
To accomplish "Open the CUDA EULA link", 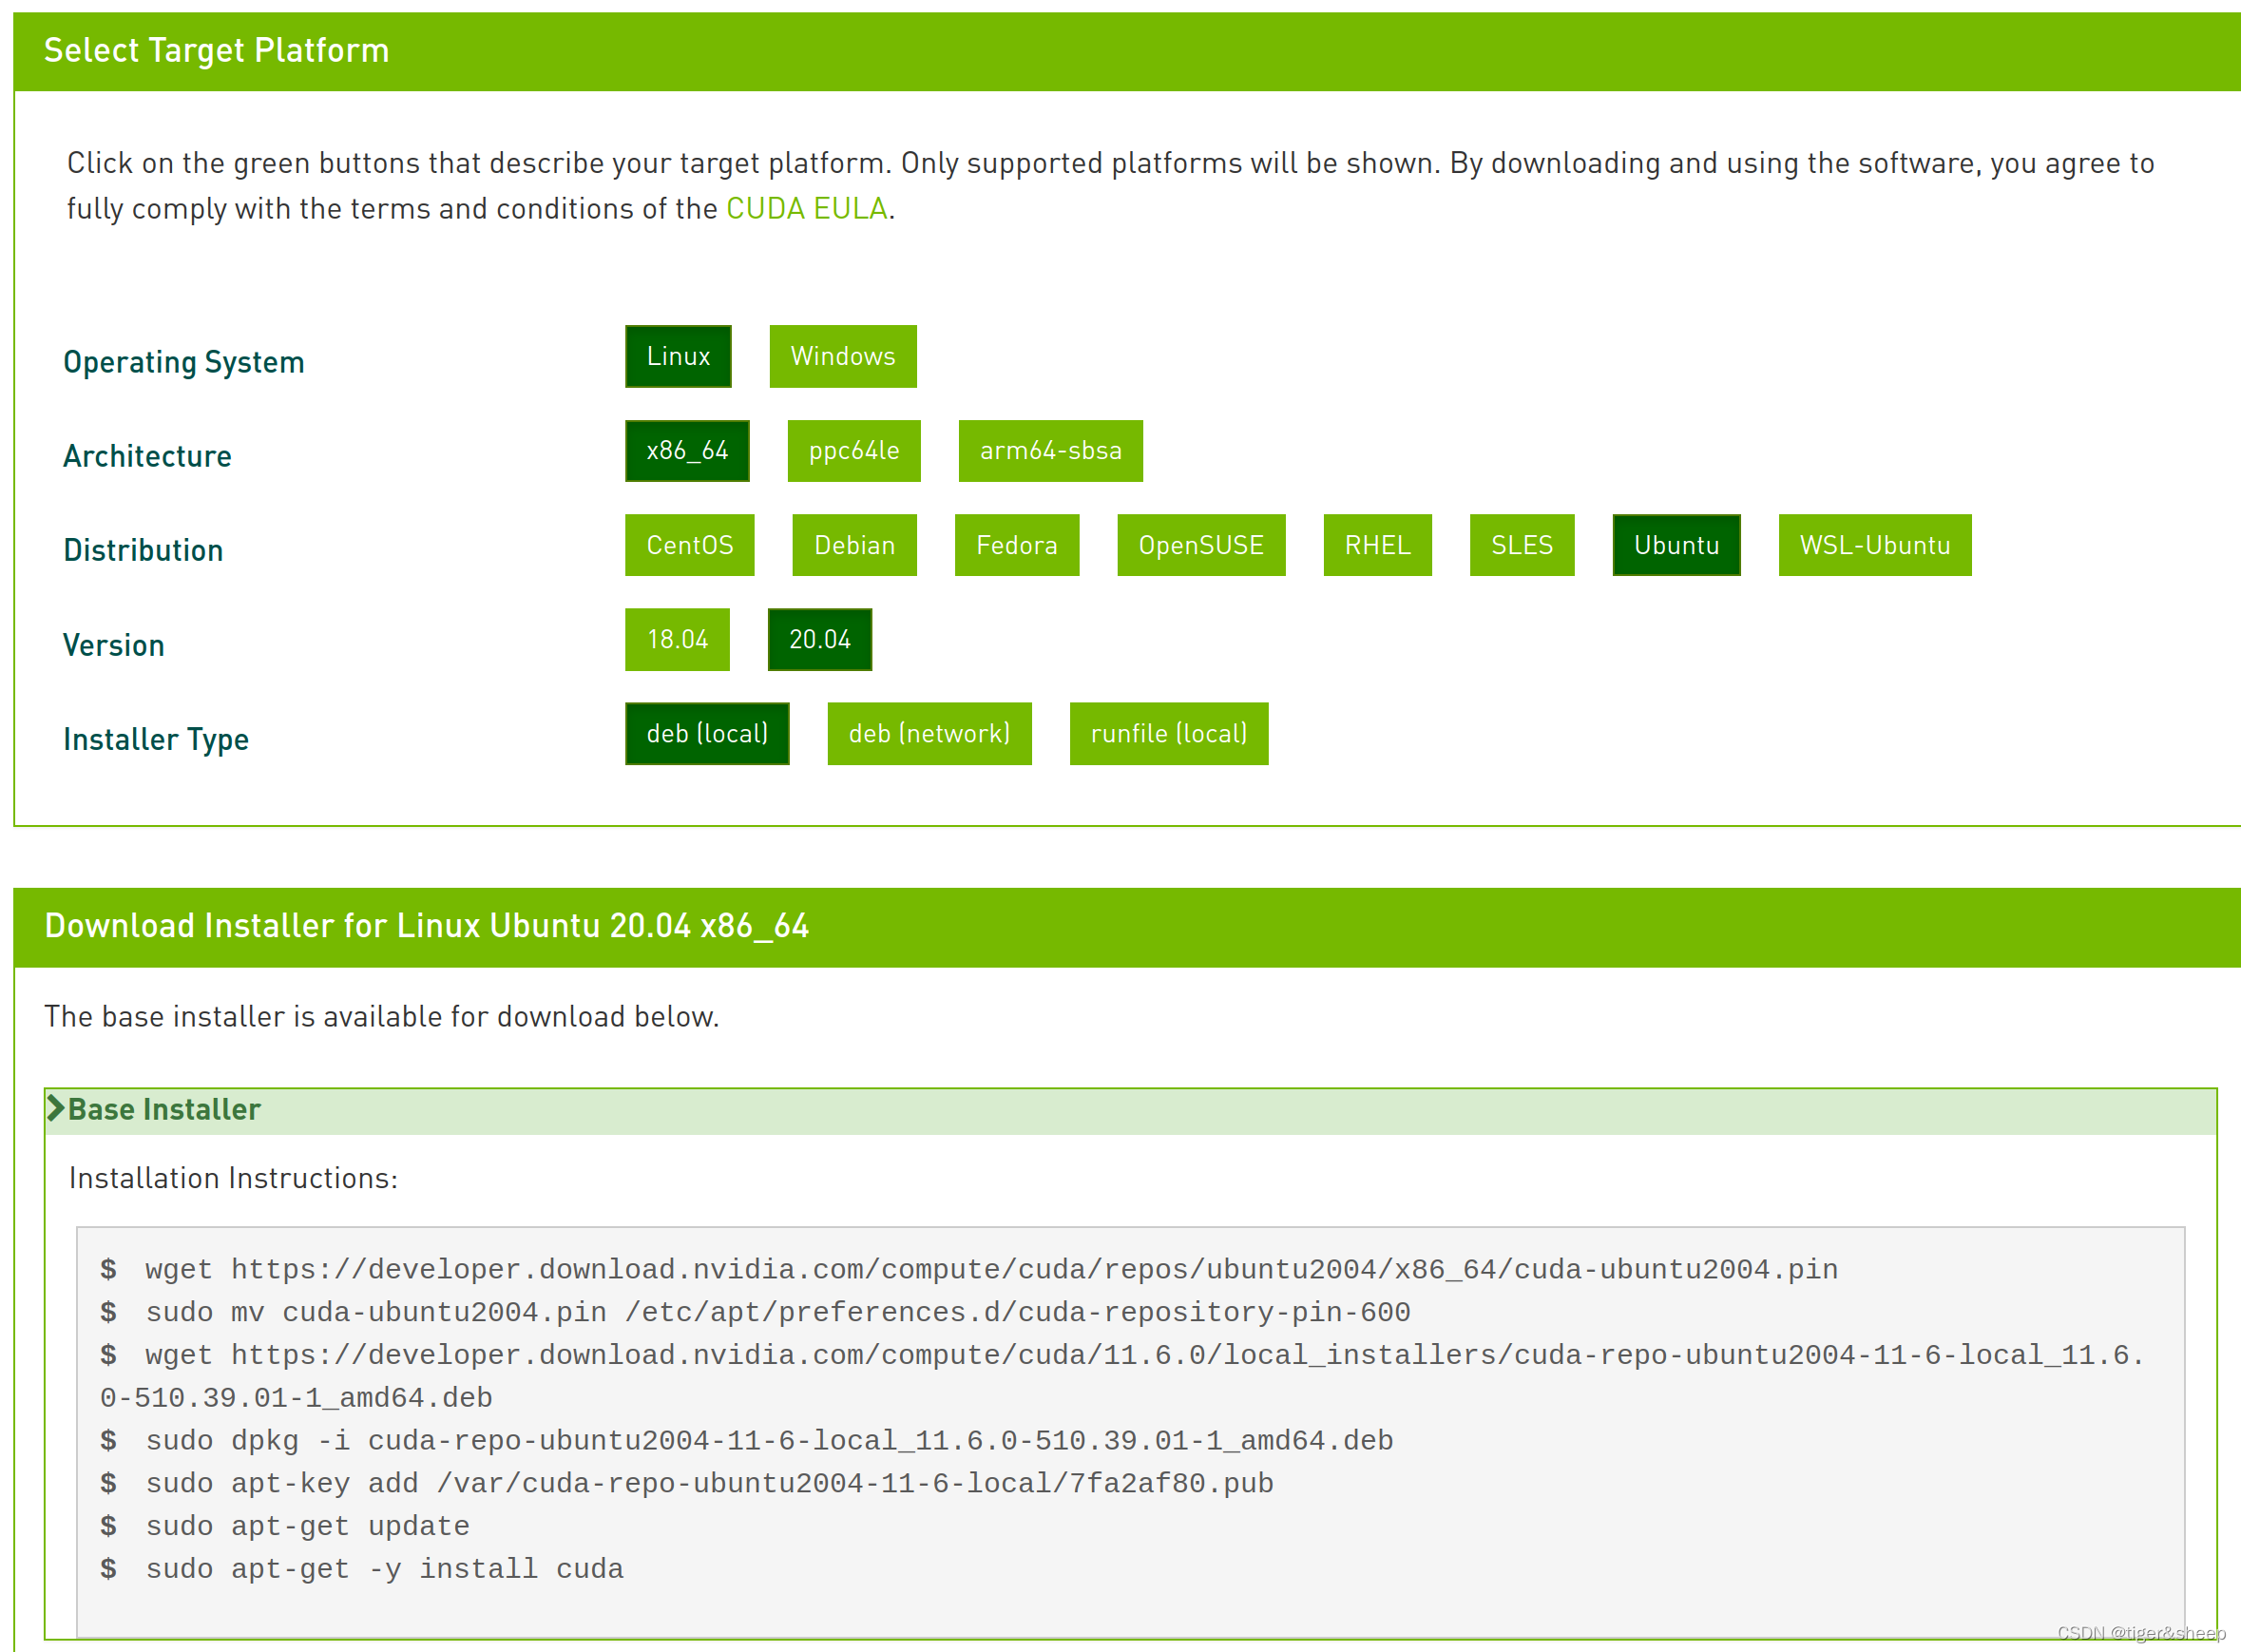I will point(807,208).
